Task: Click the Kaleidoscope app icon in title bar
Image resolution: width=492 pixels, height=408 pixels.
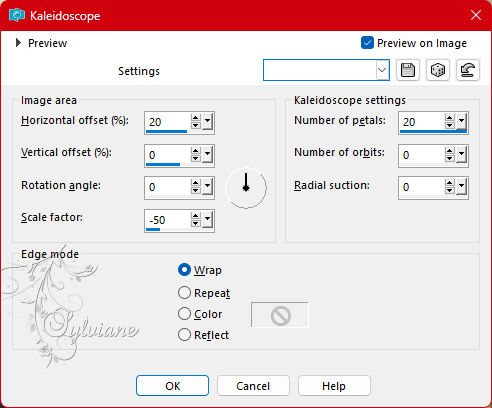Action: (17, 15)
